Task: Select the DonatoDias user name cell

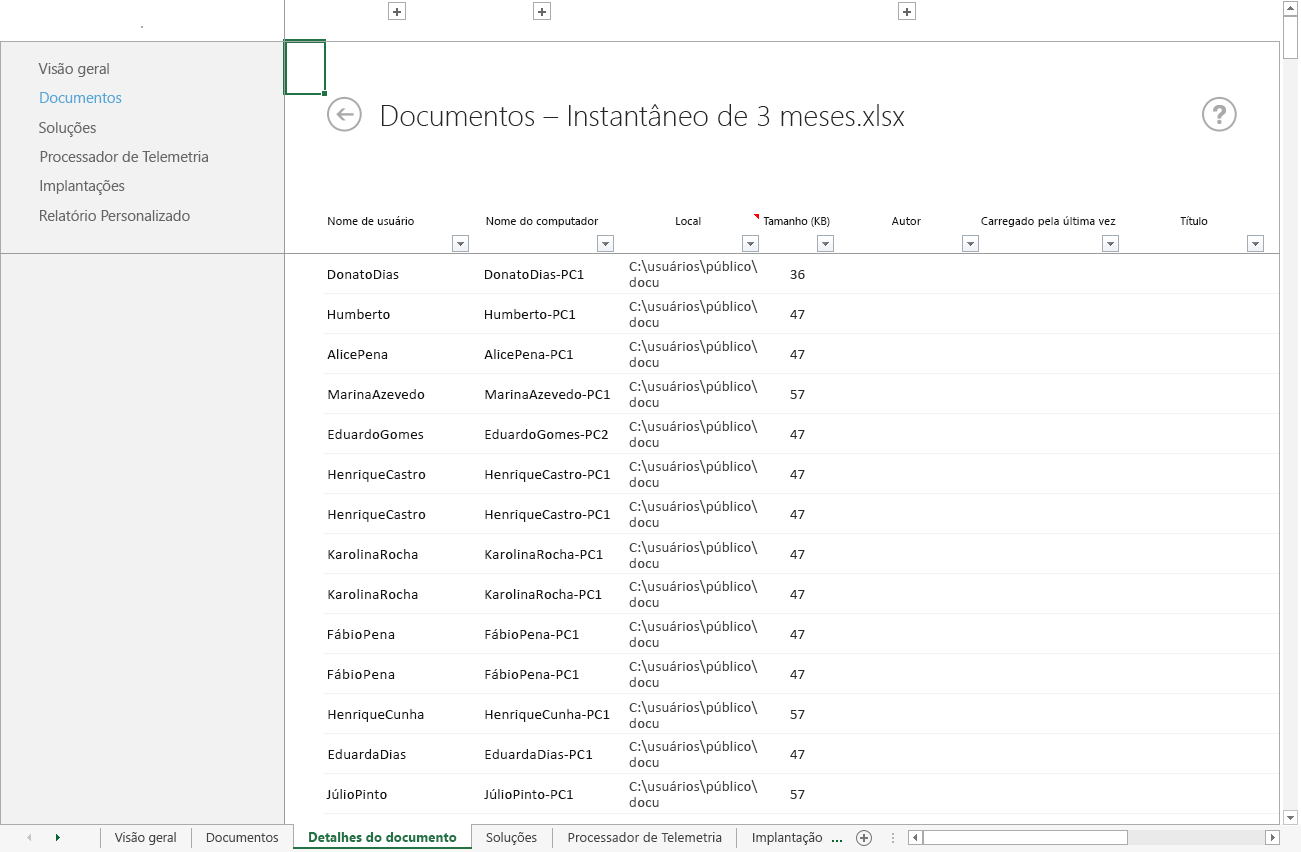Action: (363, 274)
